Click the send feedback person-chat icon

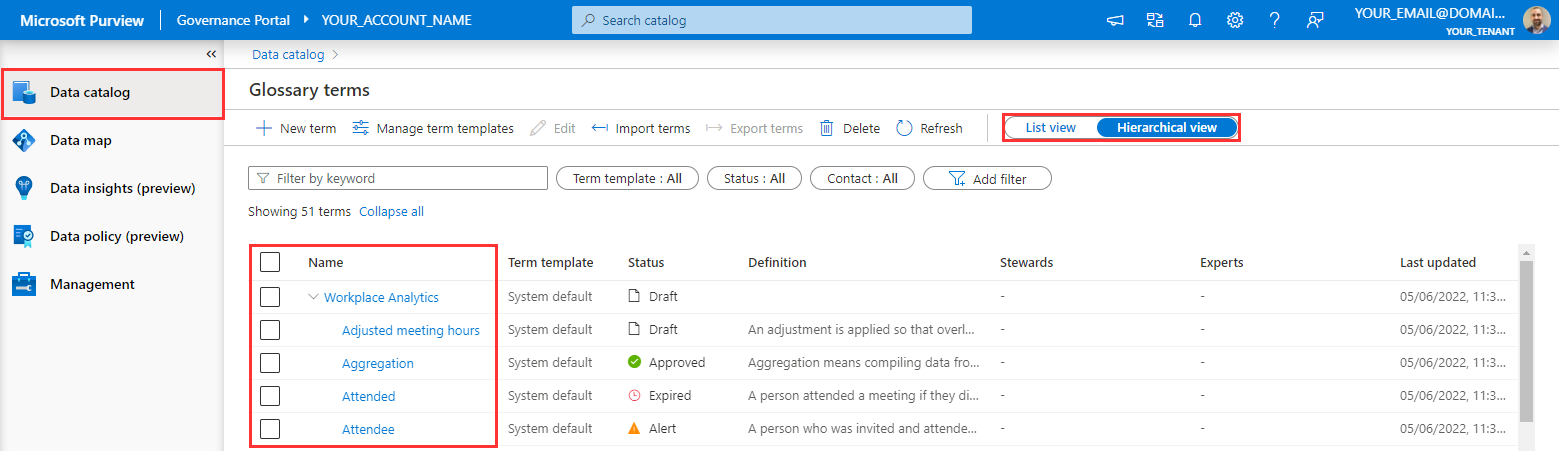(x=1315, y=20)
